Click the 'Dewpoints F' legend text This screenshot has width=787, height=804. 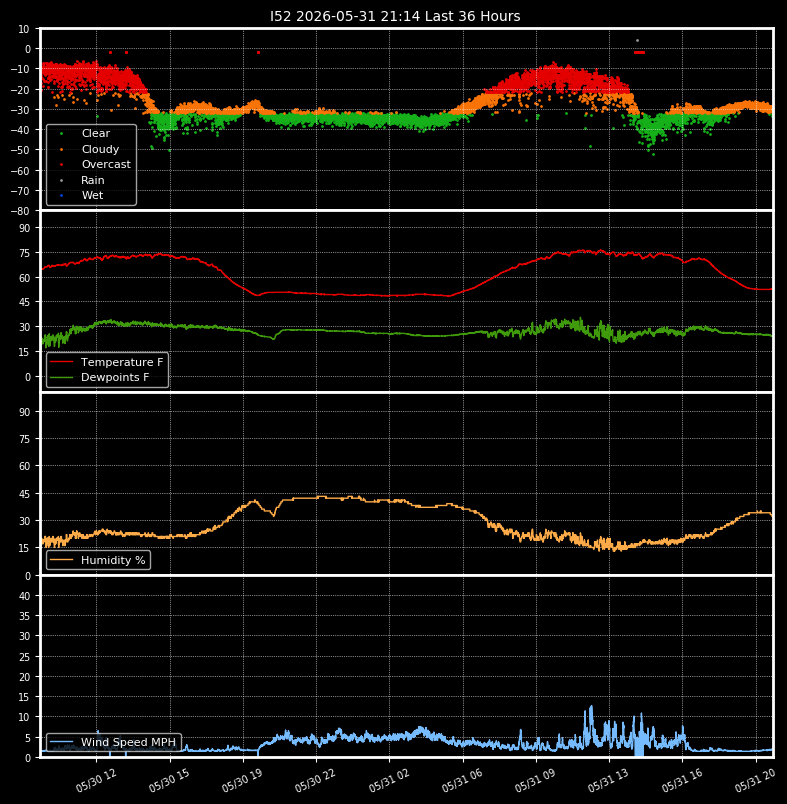[115, 377]
